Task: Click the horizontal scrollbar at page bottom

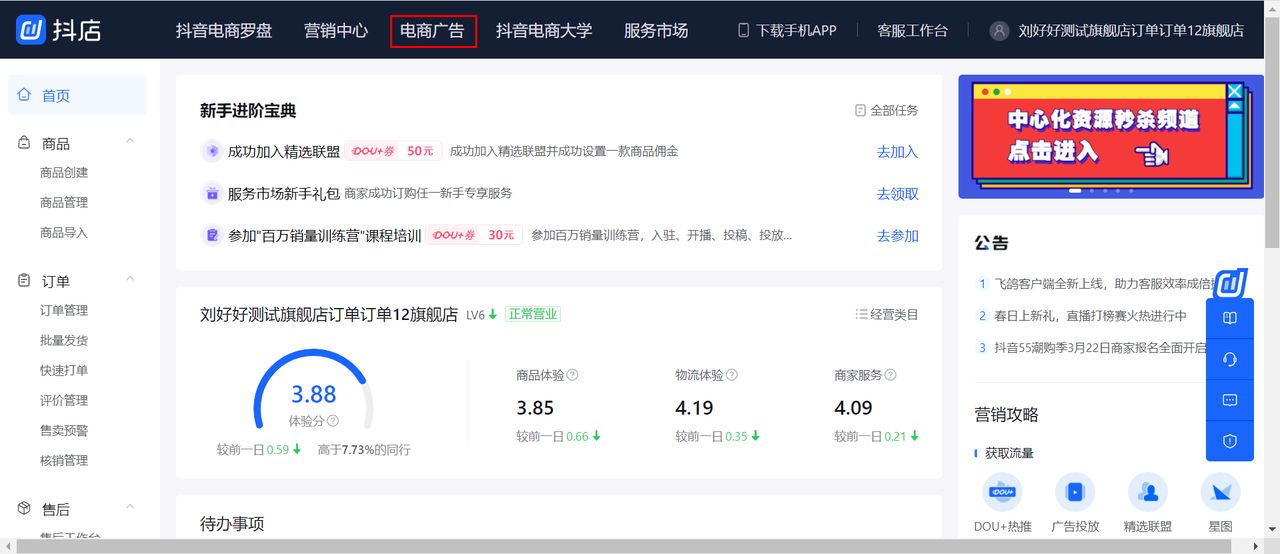Action: click(x=630, y=546)
